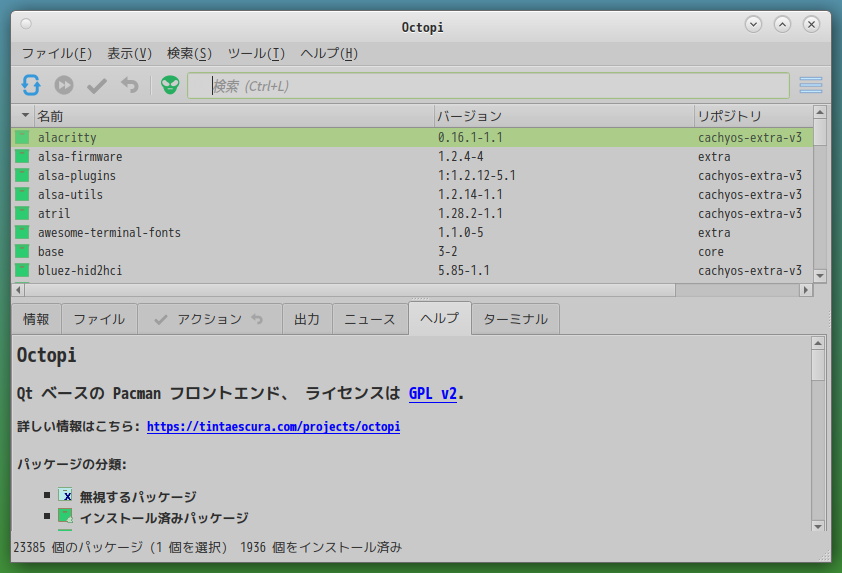Image resolution: width=842 pixels, height=573 pixels.
Task: Switch to the ファイル tab
Action: 99,319
